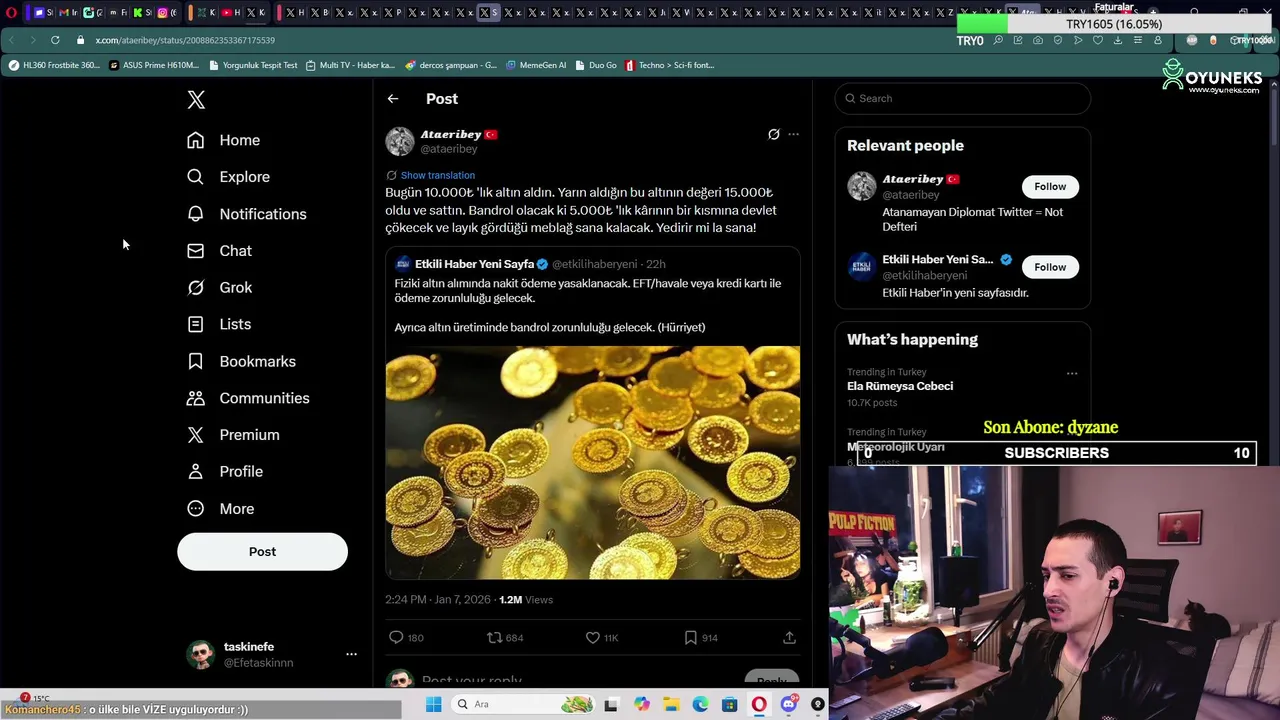Open Task View on the taskbar
Viewport: 1280px width, 720px height.
point(611,704)
